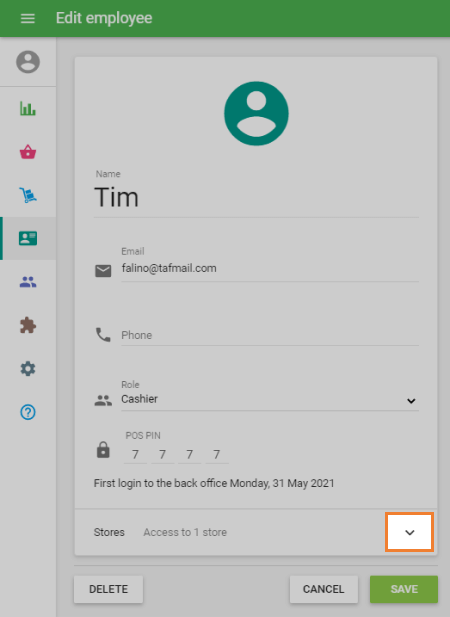Click the CANCEL button

tap(324, 589)
